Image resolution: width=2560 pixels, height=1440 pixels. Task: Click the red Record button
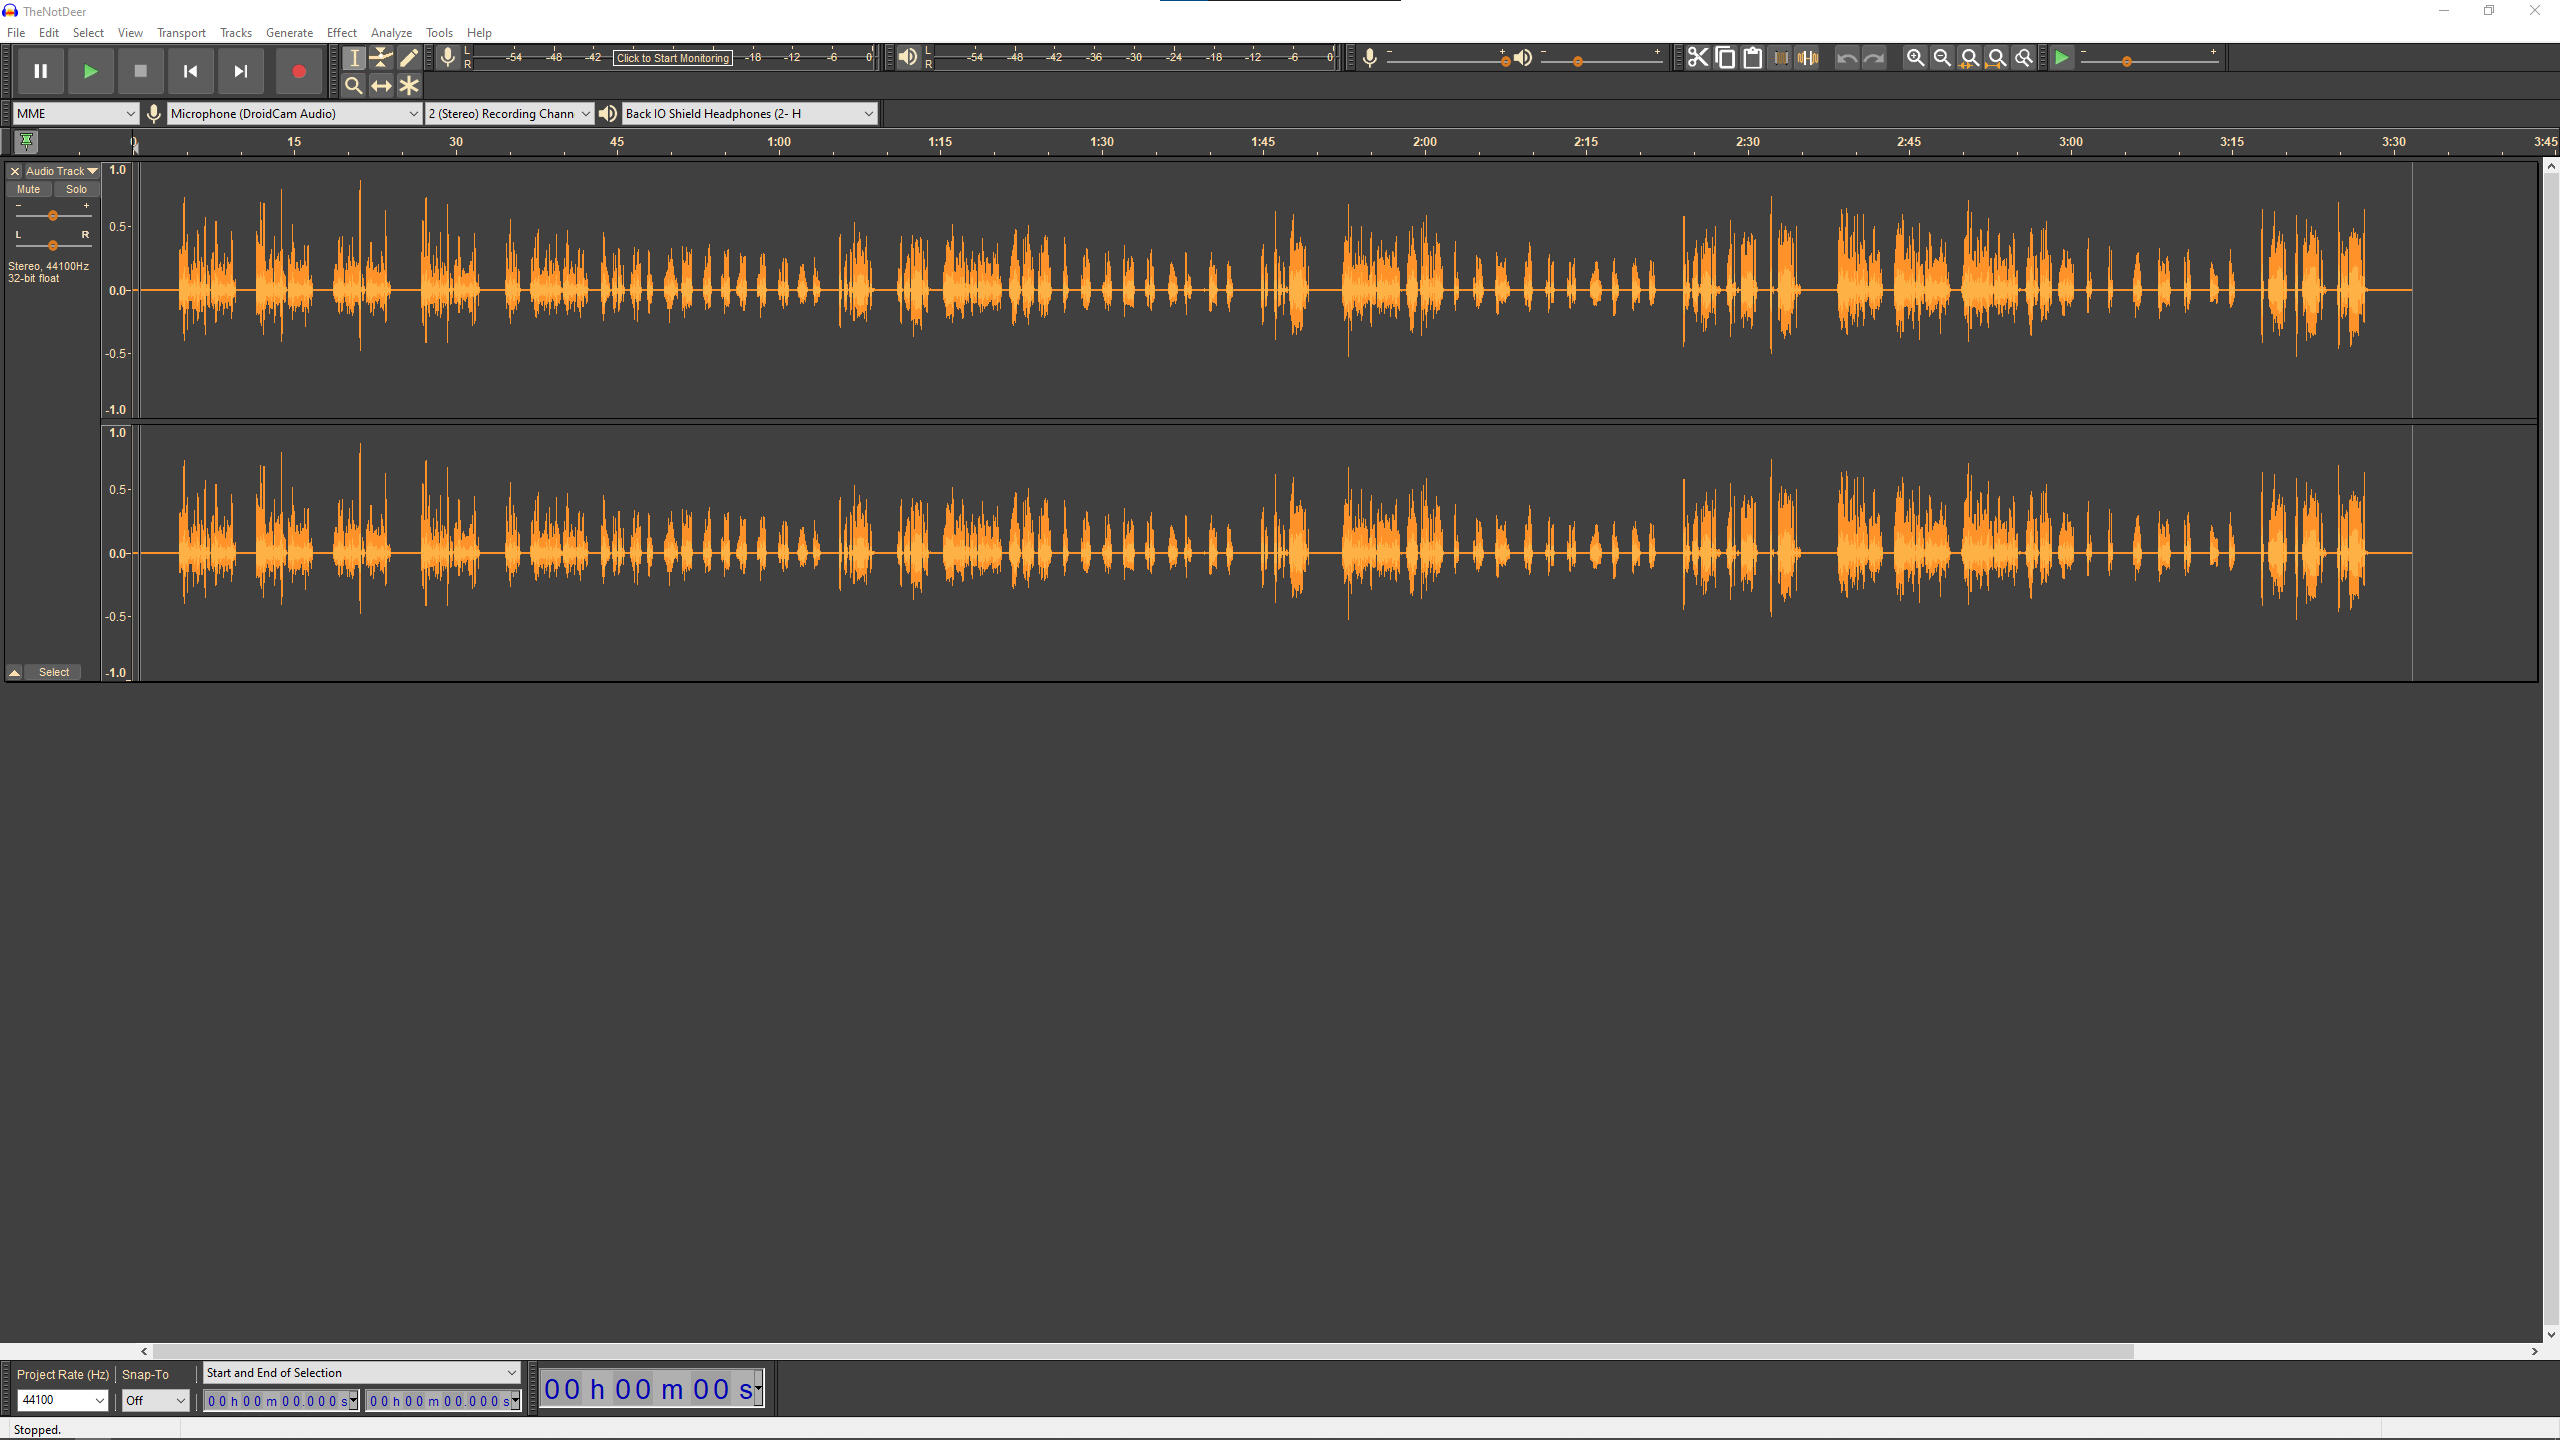(x=298, y=71)
